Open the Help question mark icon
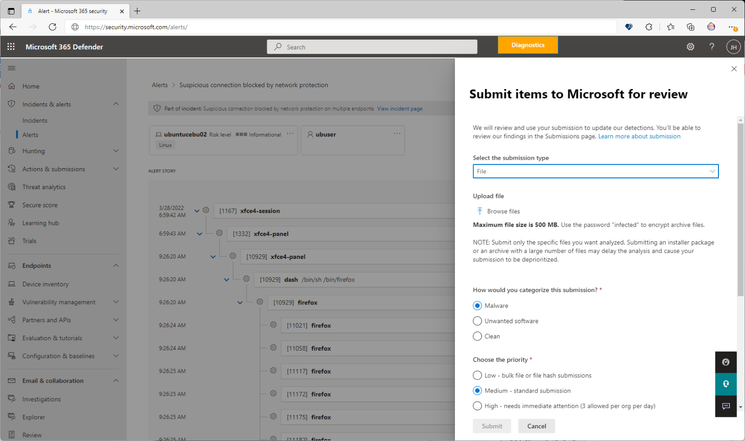Image resolution: width=745 pixels, height=441 pixels. tap(712, 47)
